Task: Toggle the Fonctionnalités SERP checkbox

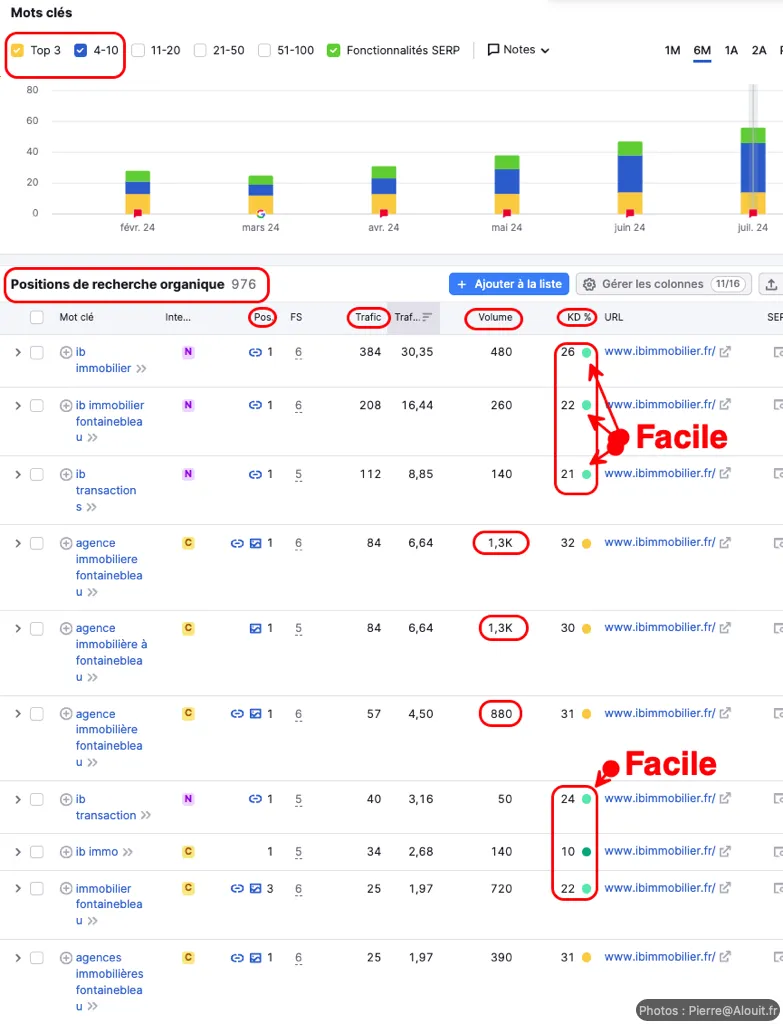Action: click(334, 50)
